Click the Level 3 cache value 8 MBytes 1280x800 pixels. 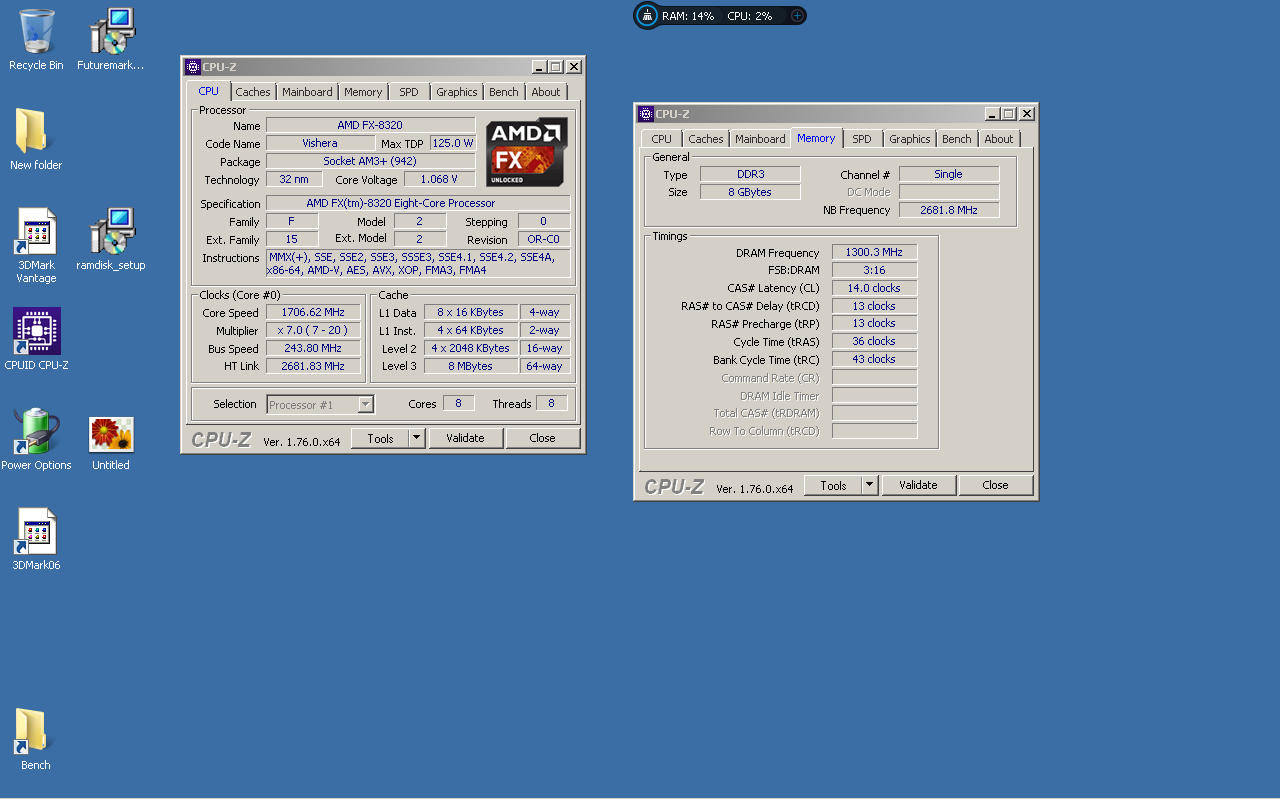471,366
